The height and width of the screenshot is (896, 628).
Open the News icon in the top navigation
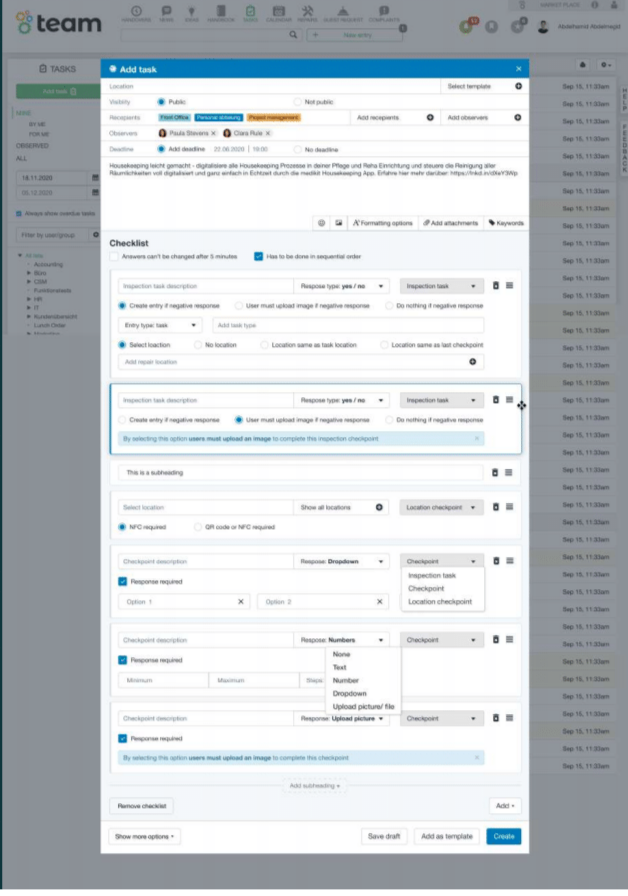click(166, 14)
